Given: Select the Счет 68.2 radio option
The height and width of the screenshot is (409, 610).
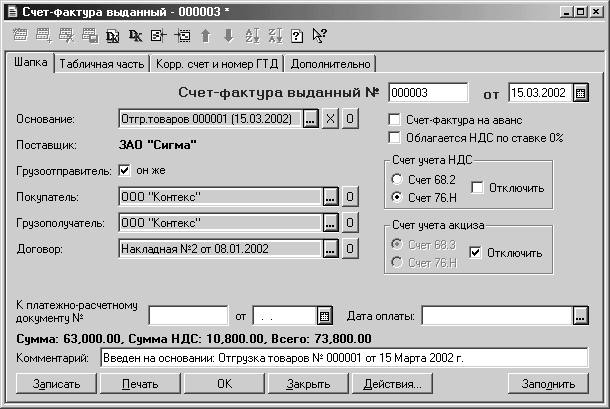Looking at the screenshot, I should [398, 178].
